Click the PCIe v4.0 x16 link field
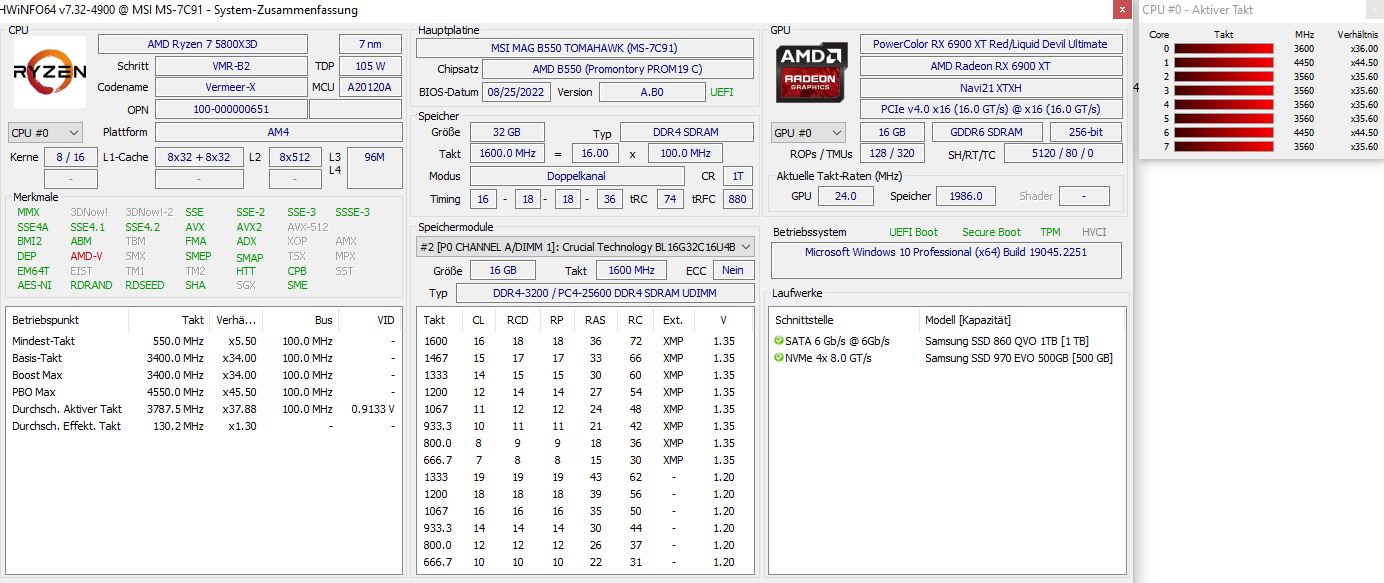This screenshot has height=583, width=1384. click(x=990, y=109)
